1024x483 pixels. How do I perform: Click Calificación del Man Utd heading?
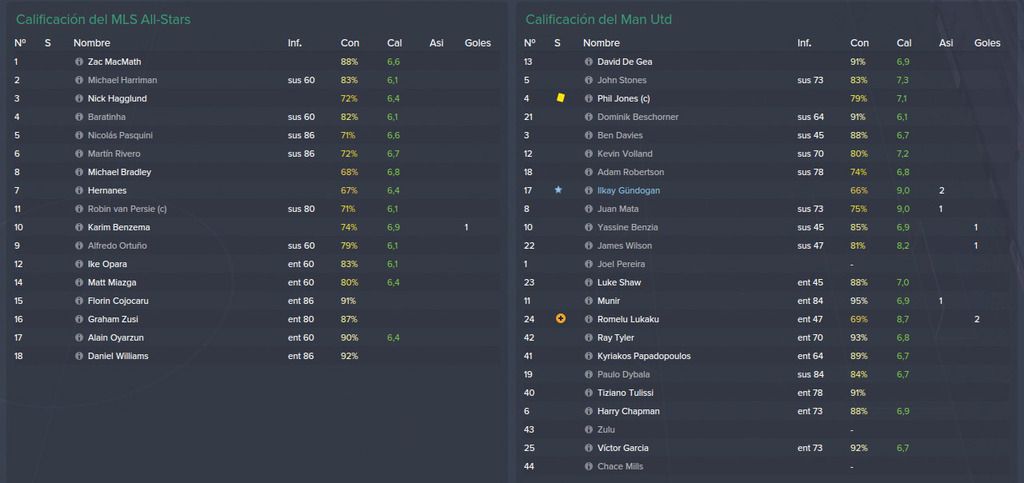pos(598,20)
